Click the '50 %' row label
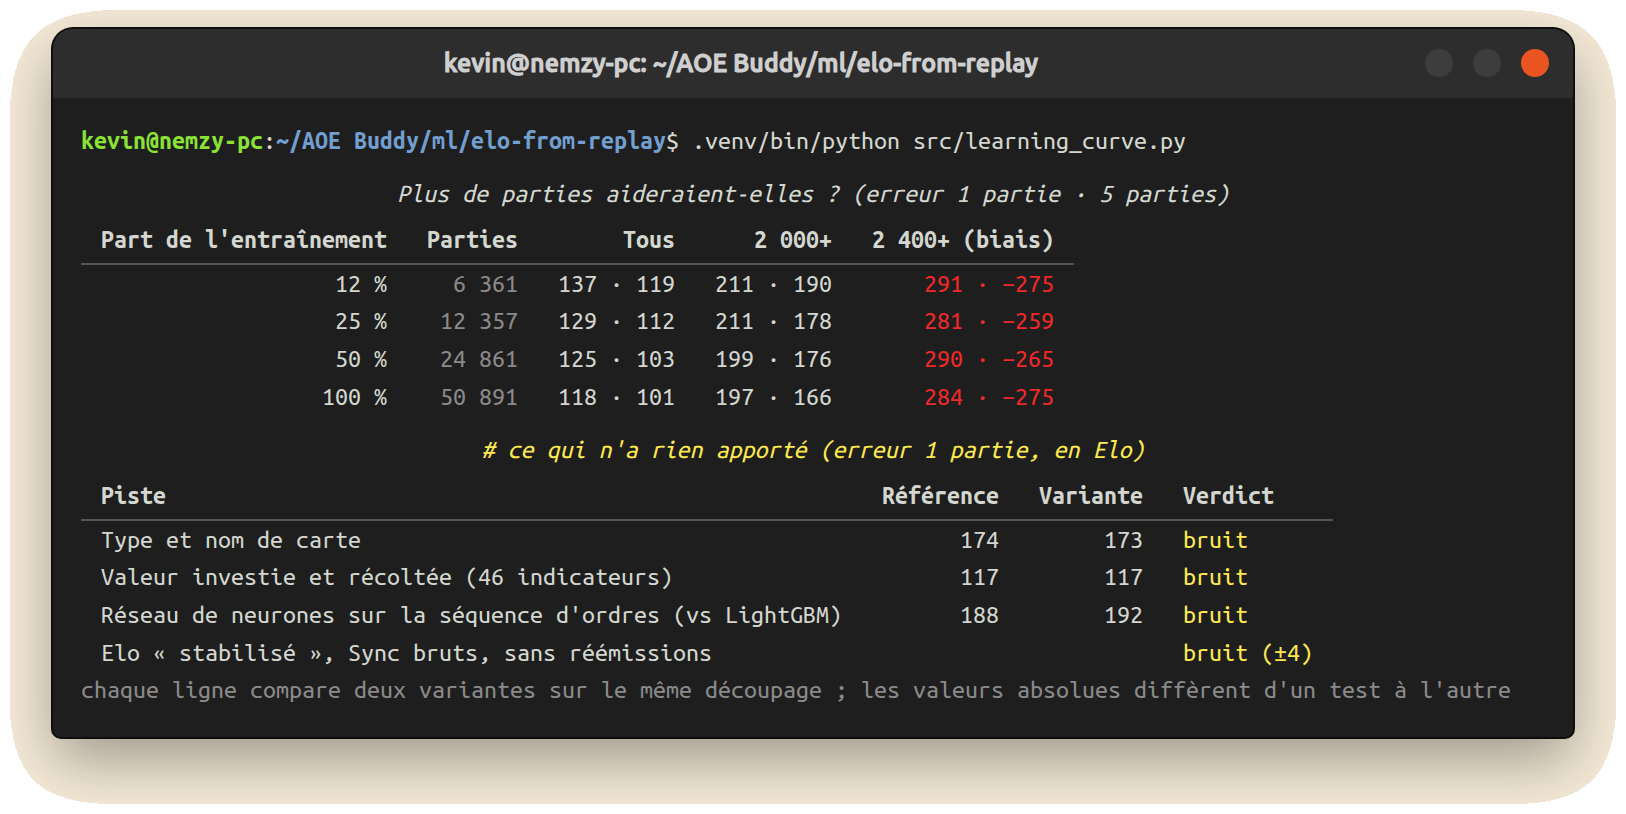The width and height of the screenshot is (1626, 814). coord(361,360)
